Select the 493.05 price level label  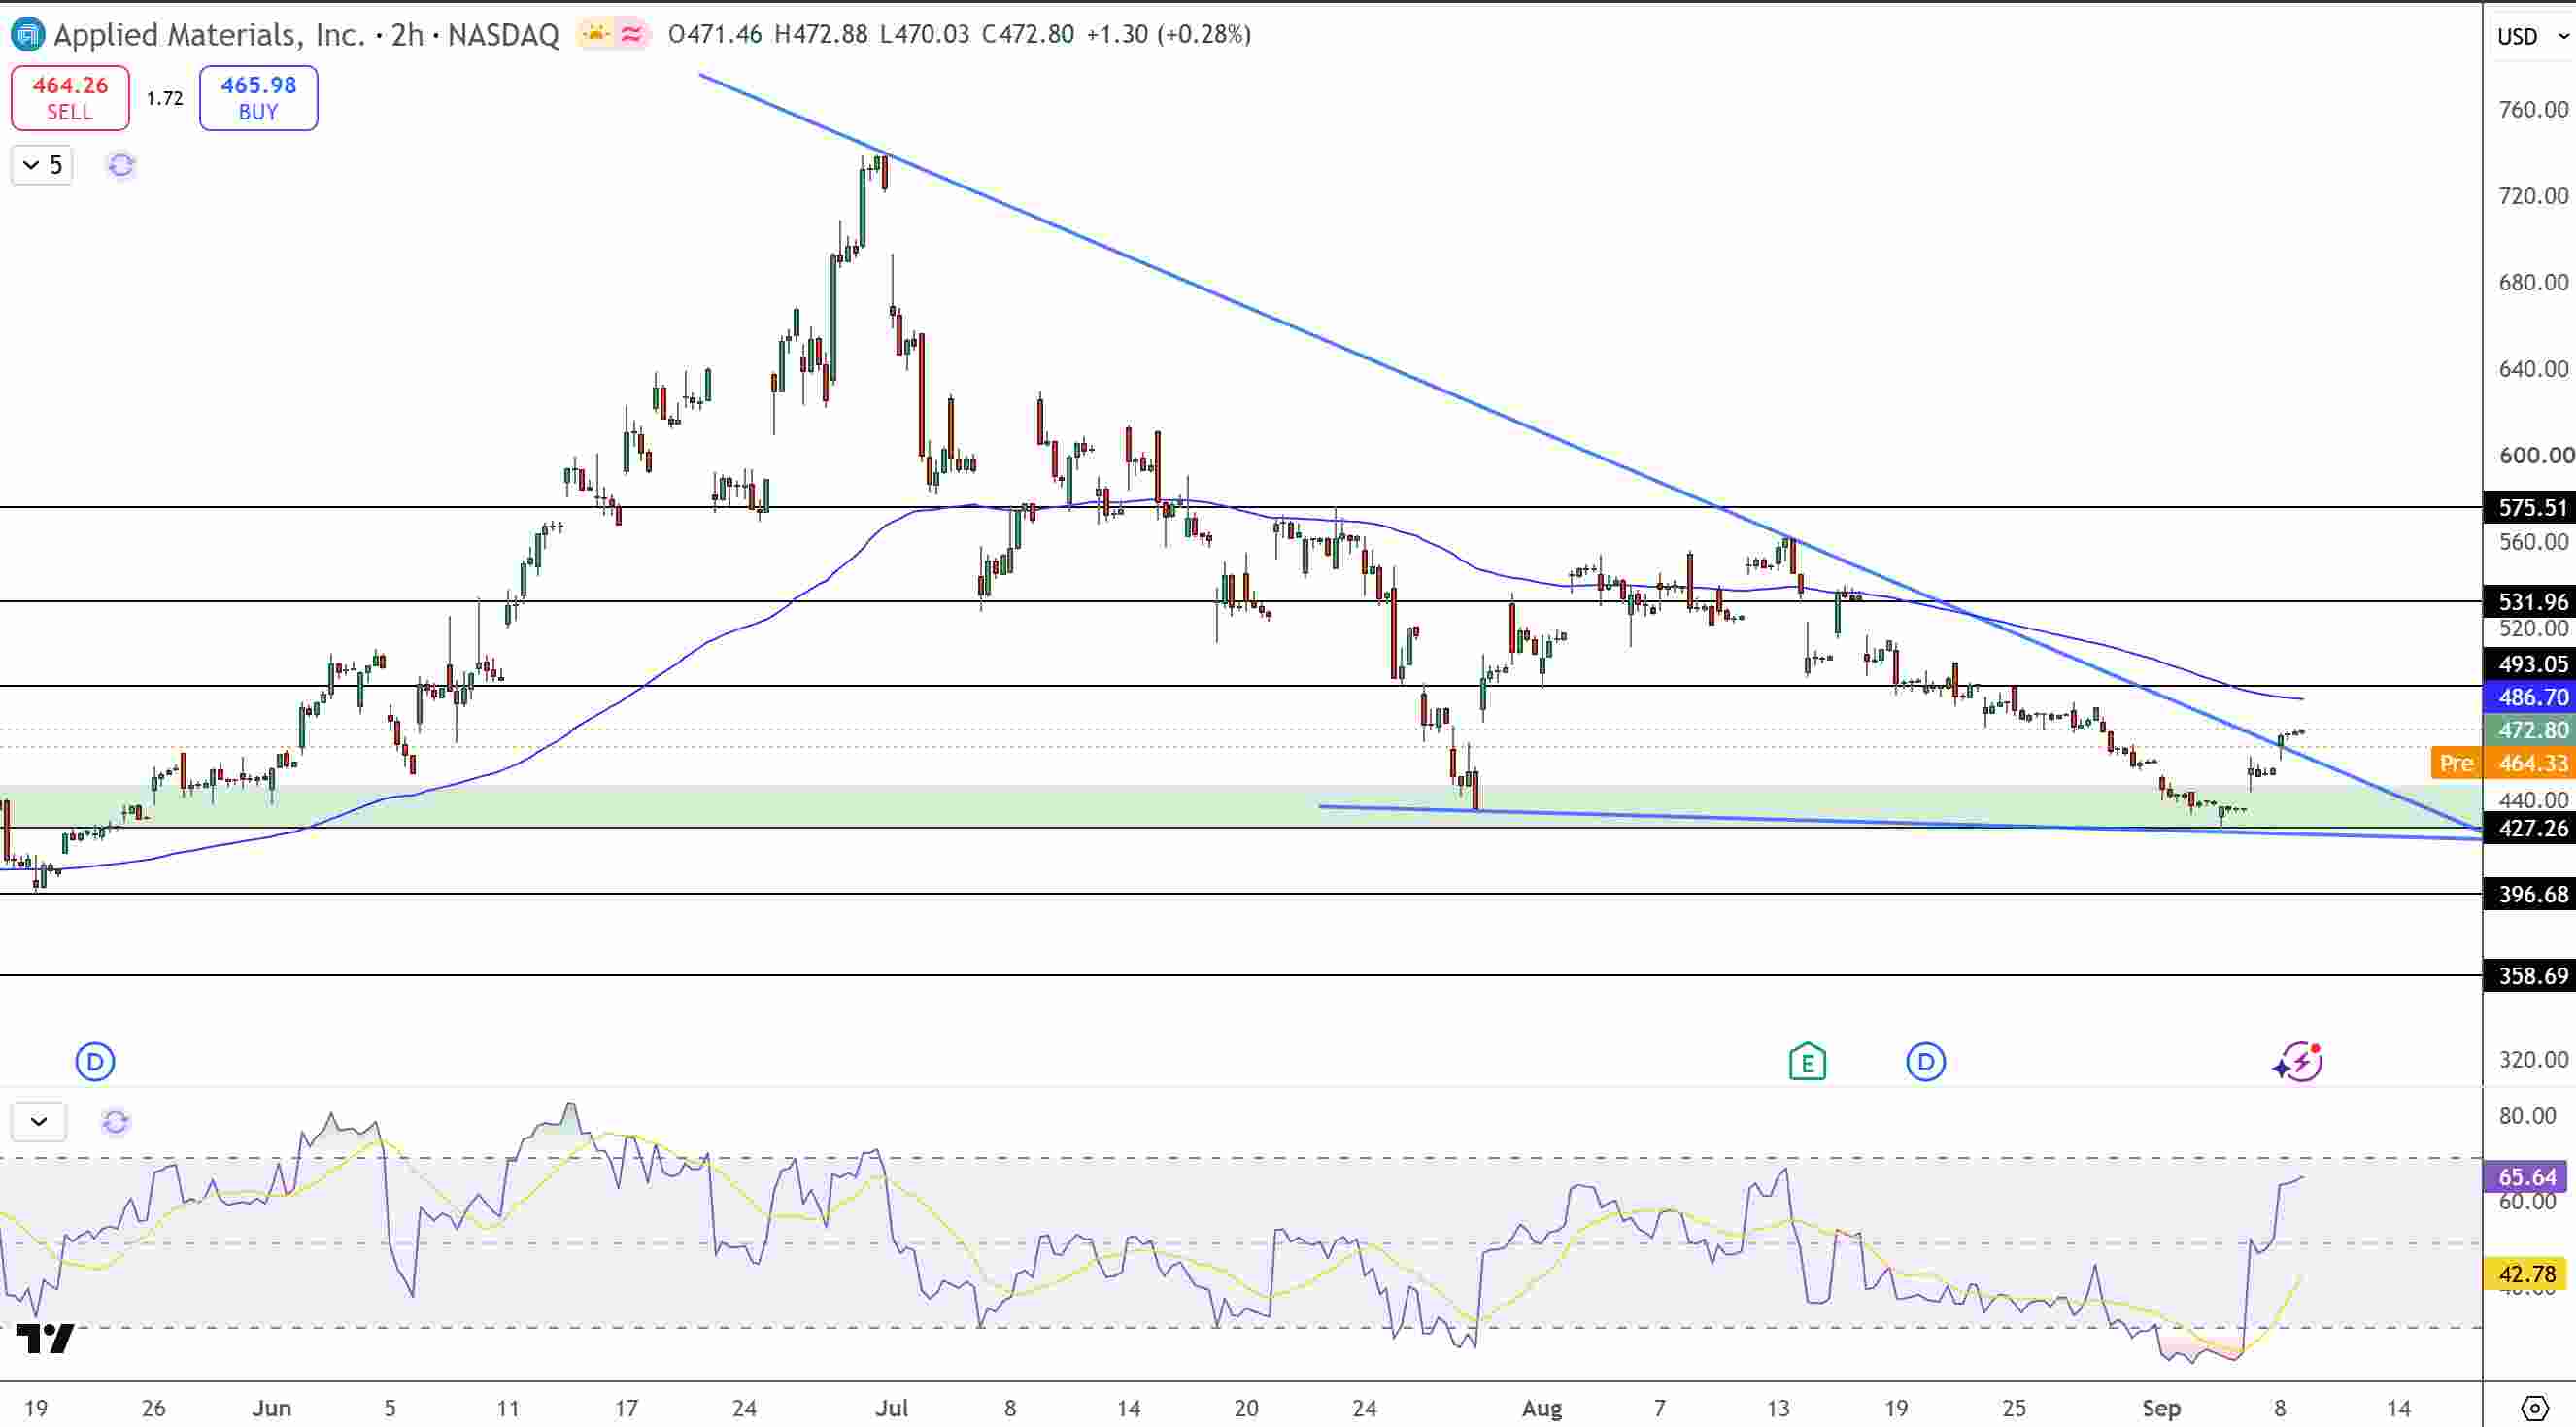[2530, 664]
